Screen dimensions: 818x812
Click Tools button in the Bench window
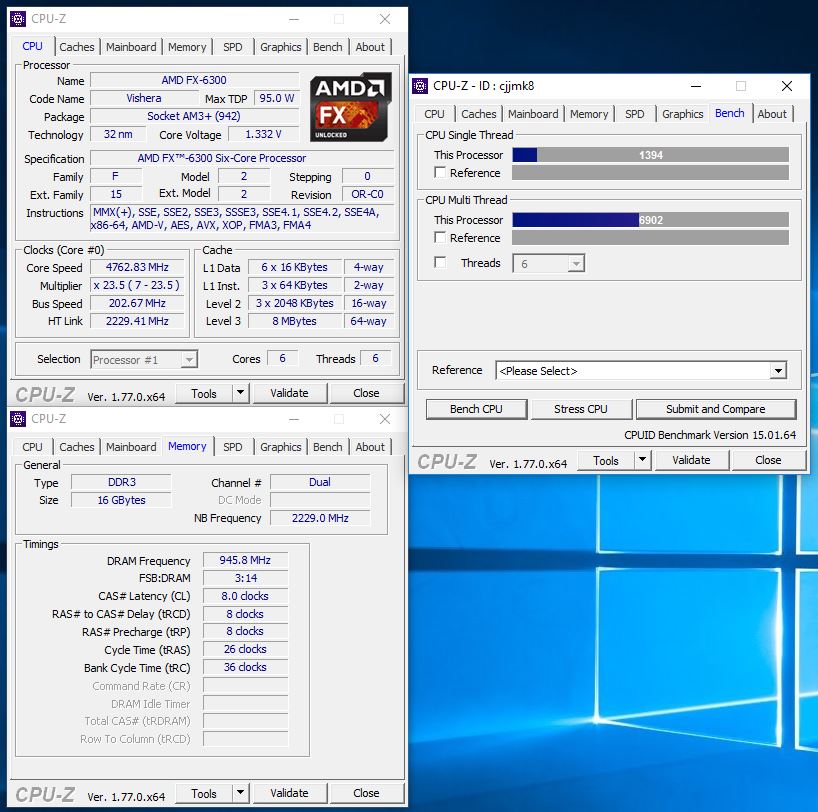pyautogui.click(x=606, y=460)
